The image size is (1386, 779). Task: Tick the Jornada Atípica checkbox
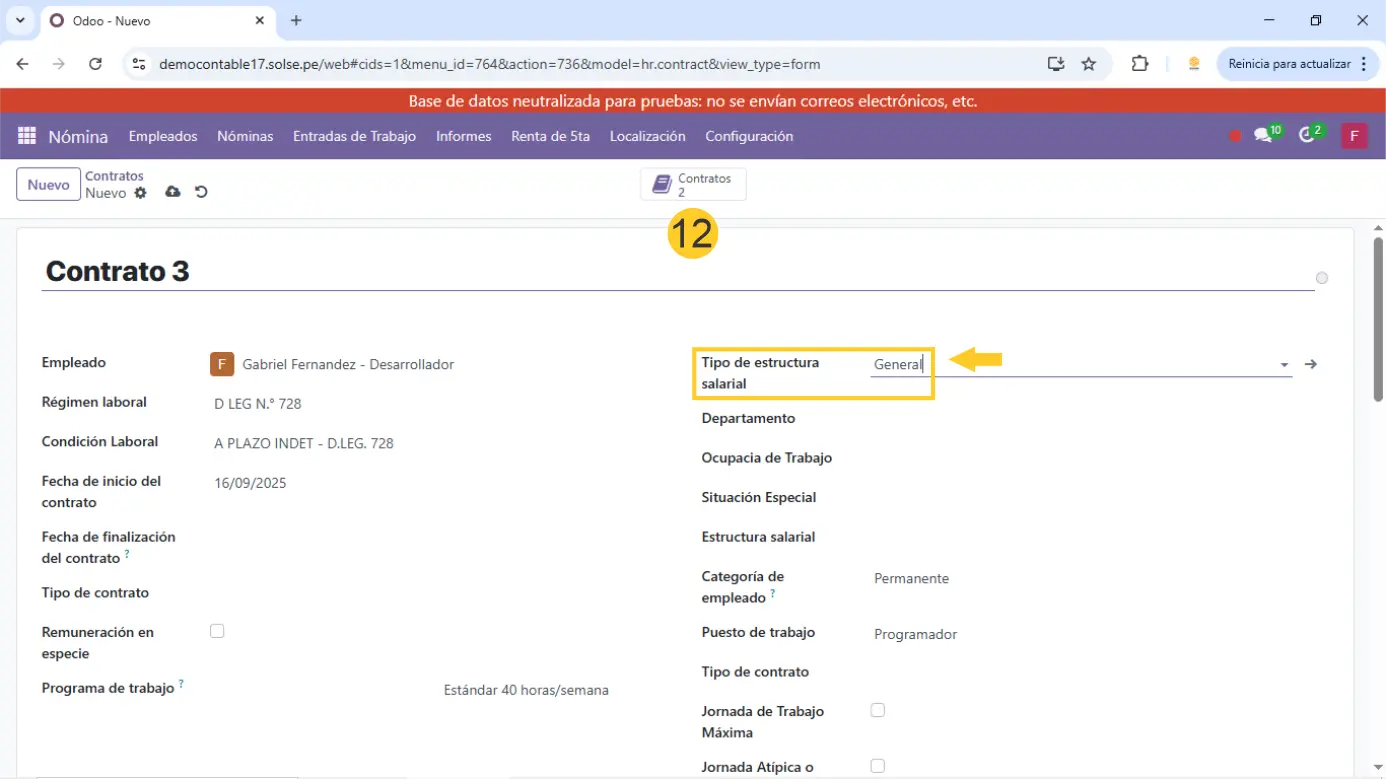877,766
